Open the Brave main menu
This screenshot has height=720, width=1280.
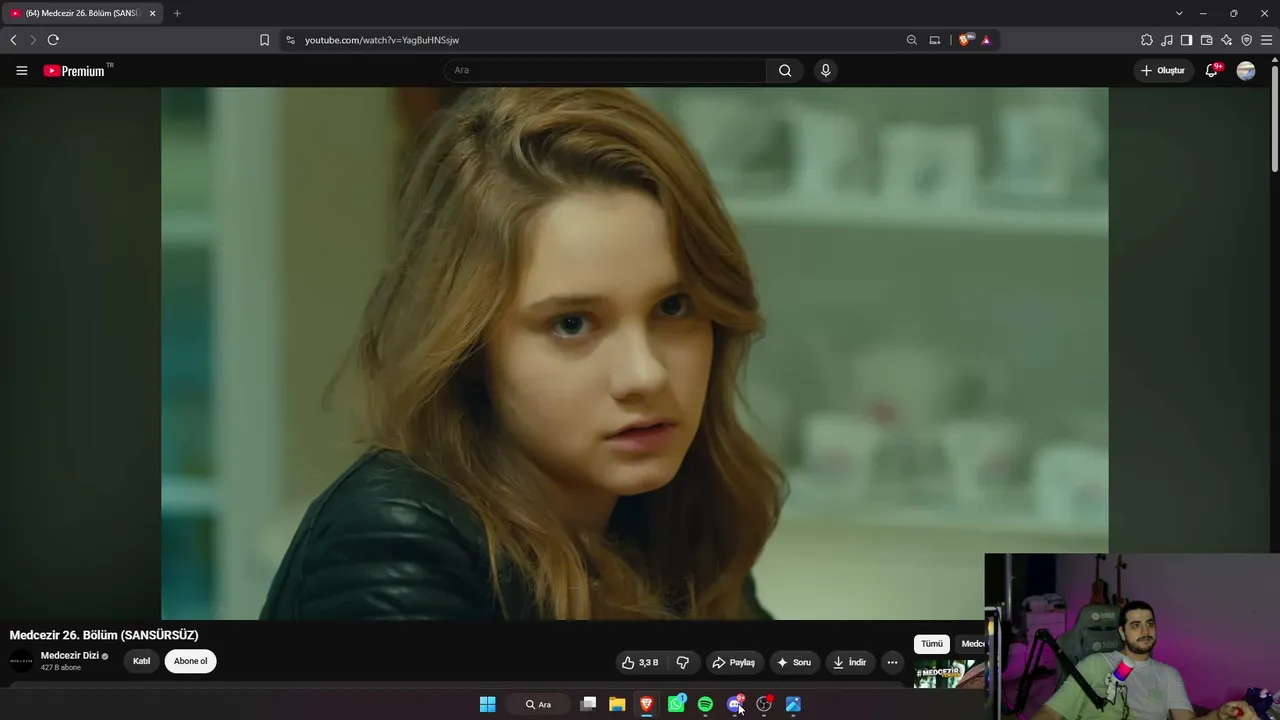click(1267, 40)
